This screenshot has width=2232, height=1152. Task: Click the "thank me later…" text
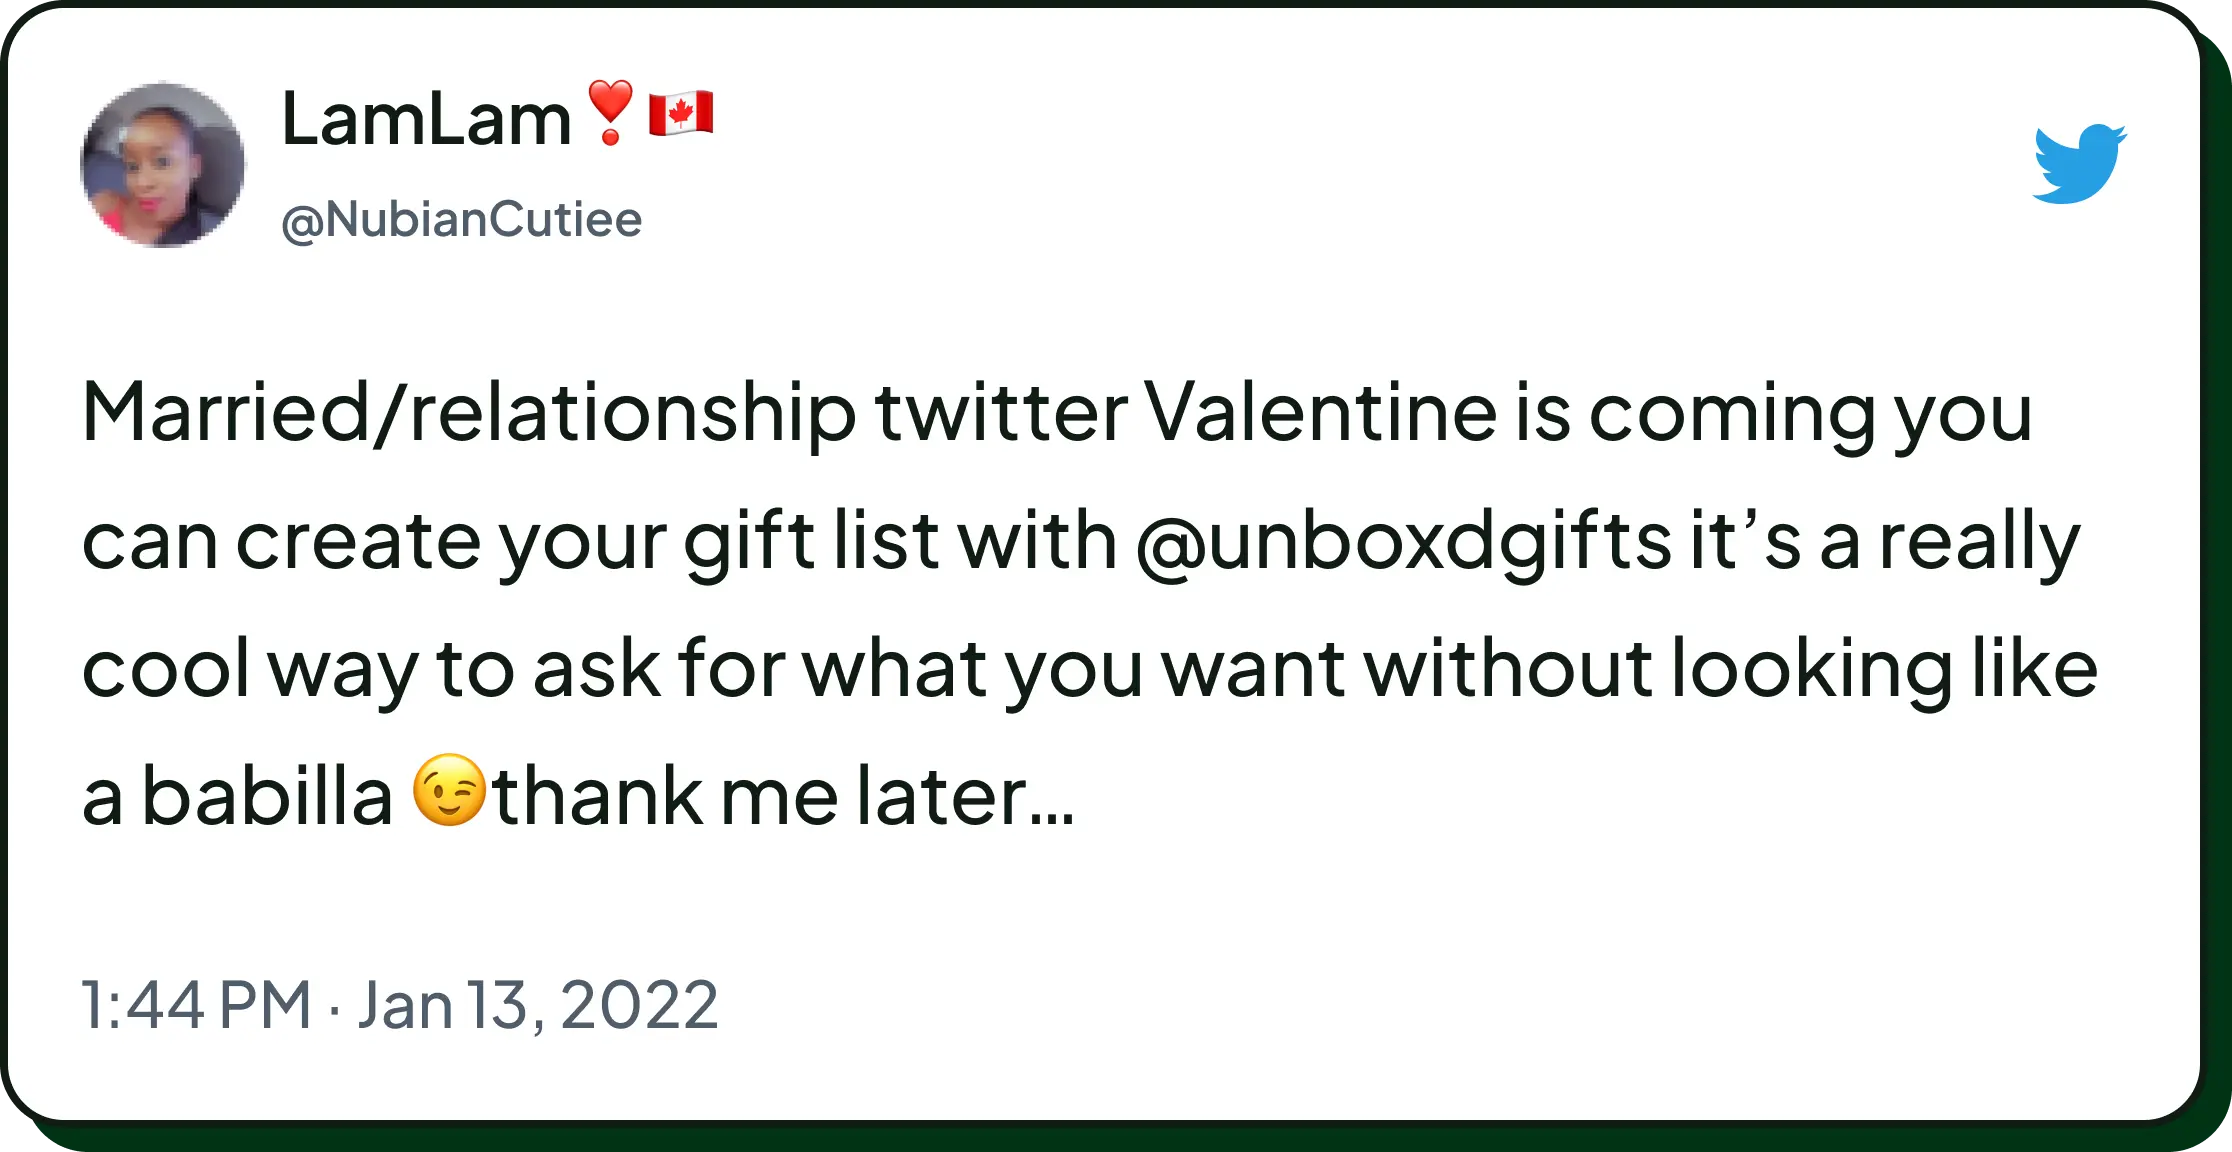point(783,796)
